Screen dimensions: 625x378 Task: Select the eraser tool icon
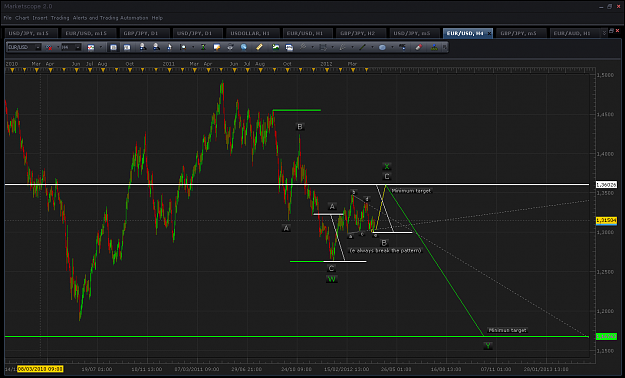point(419,47)
